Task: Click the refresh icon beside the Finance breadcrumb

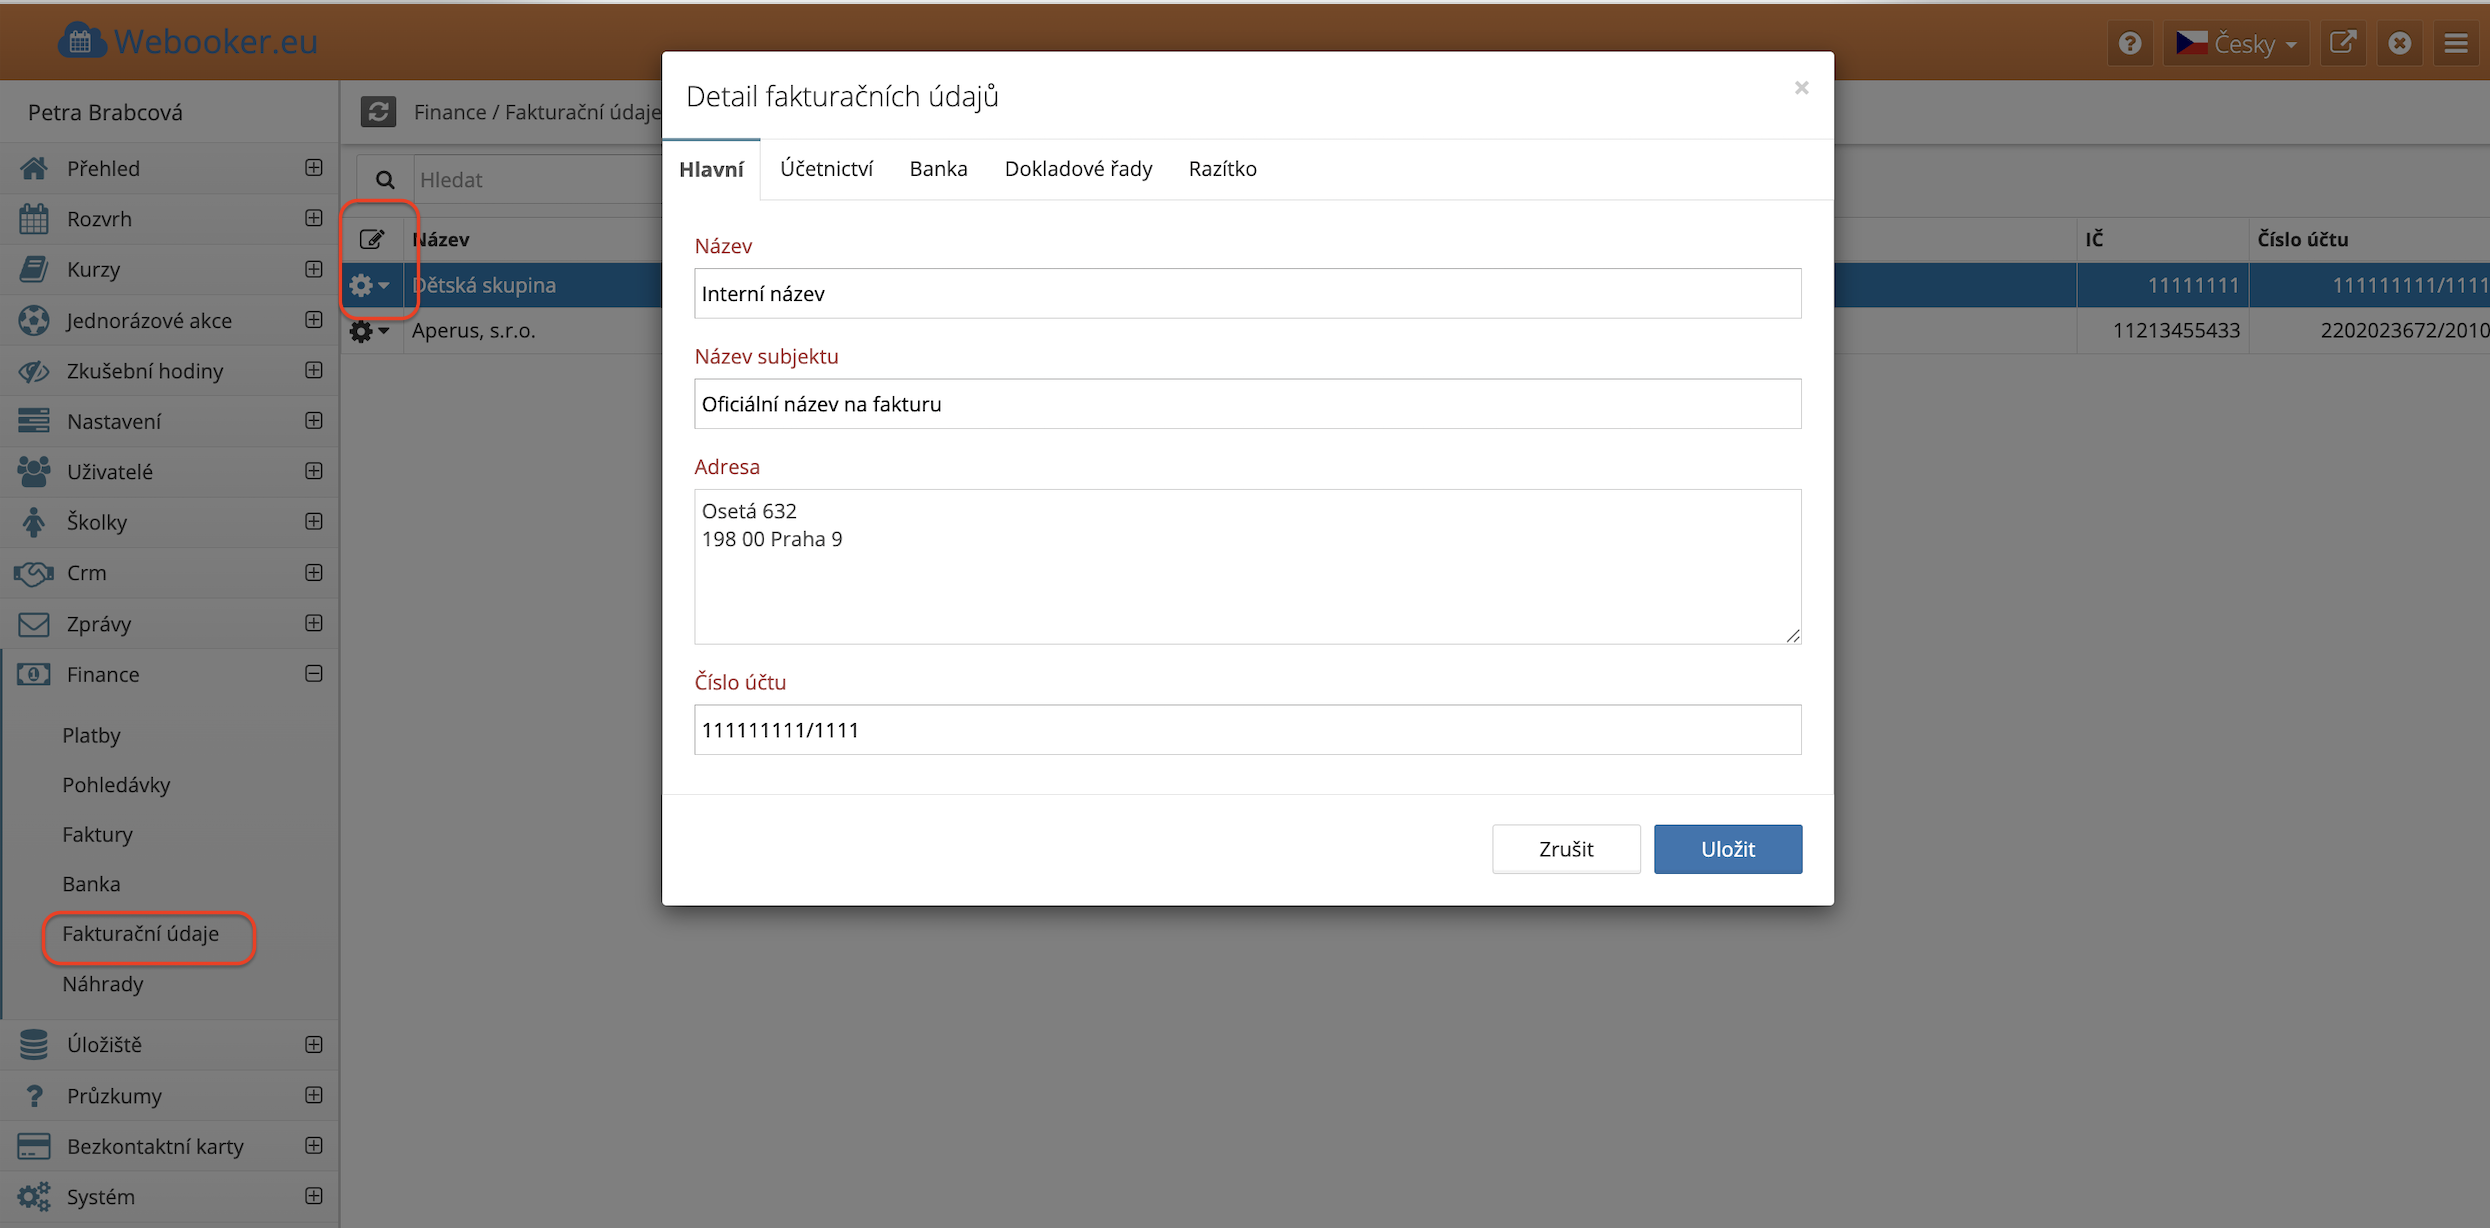Action: (x=378, y=111)
